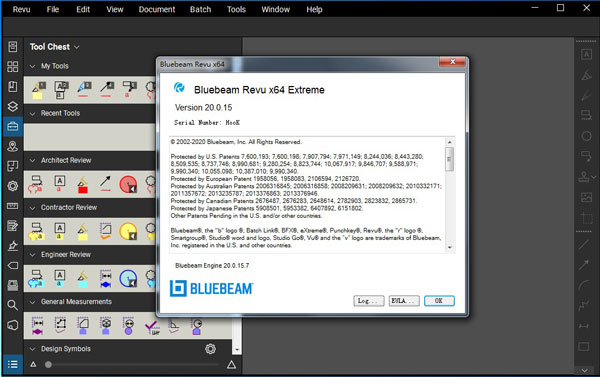
Task: Open the File Access panel icon
Action: [x=13, y=47]
